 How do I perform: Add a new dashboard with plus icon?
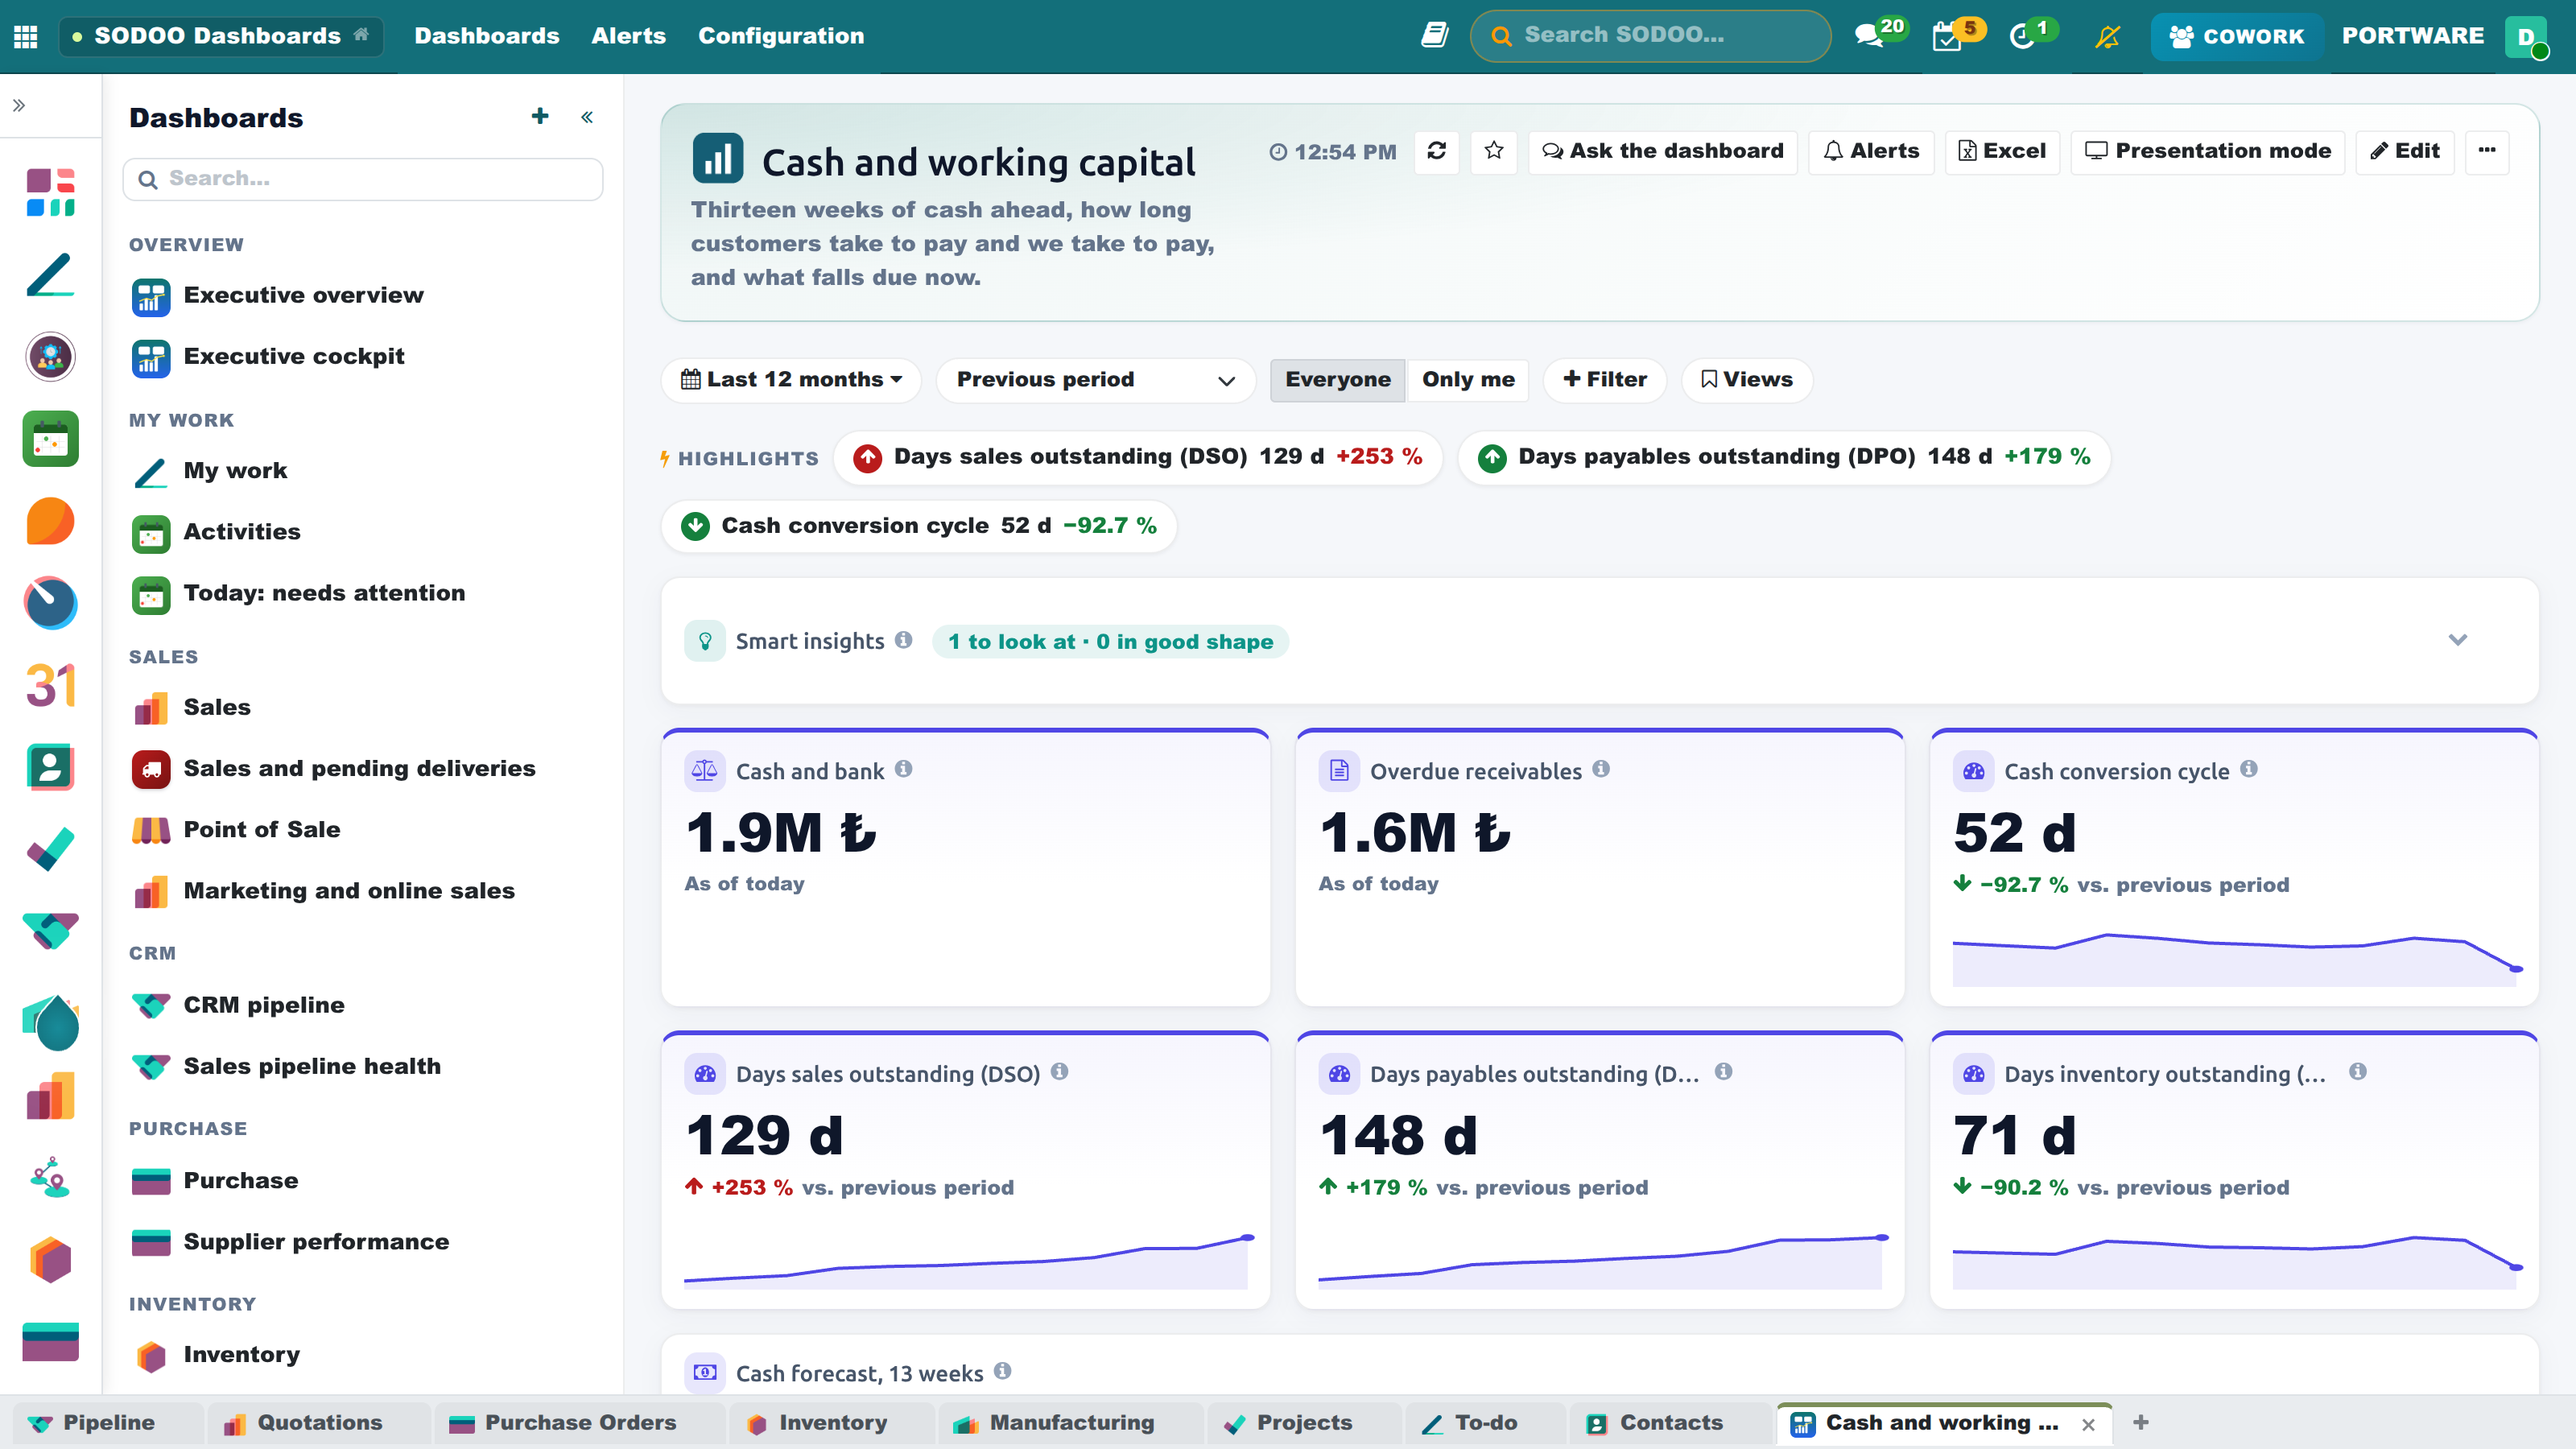tap(540, 116)
